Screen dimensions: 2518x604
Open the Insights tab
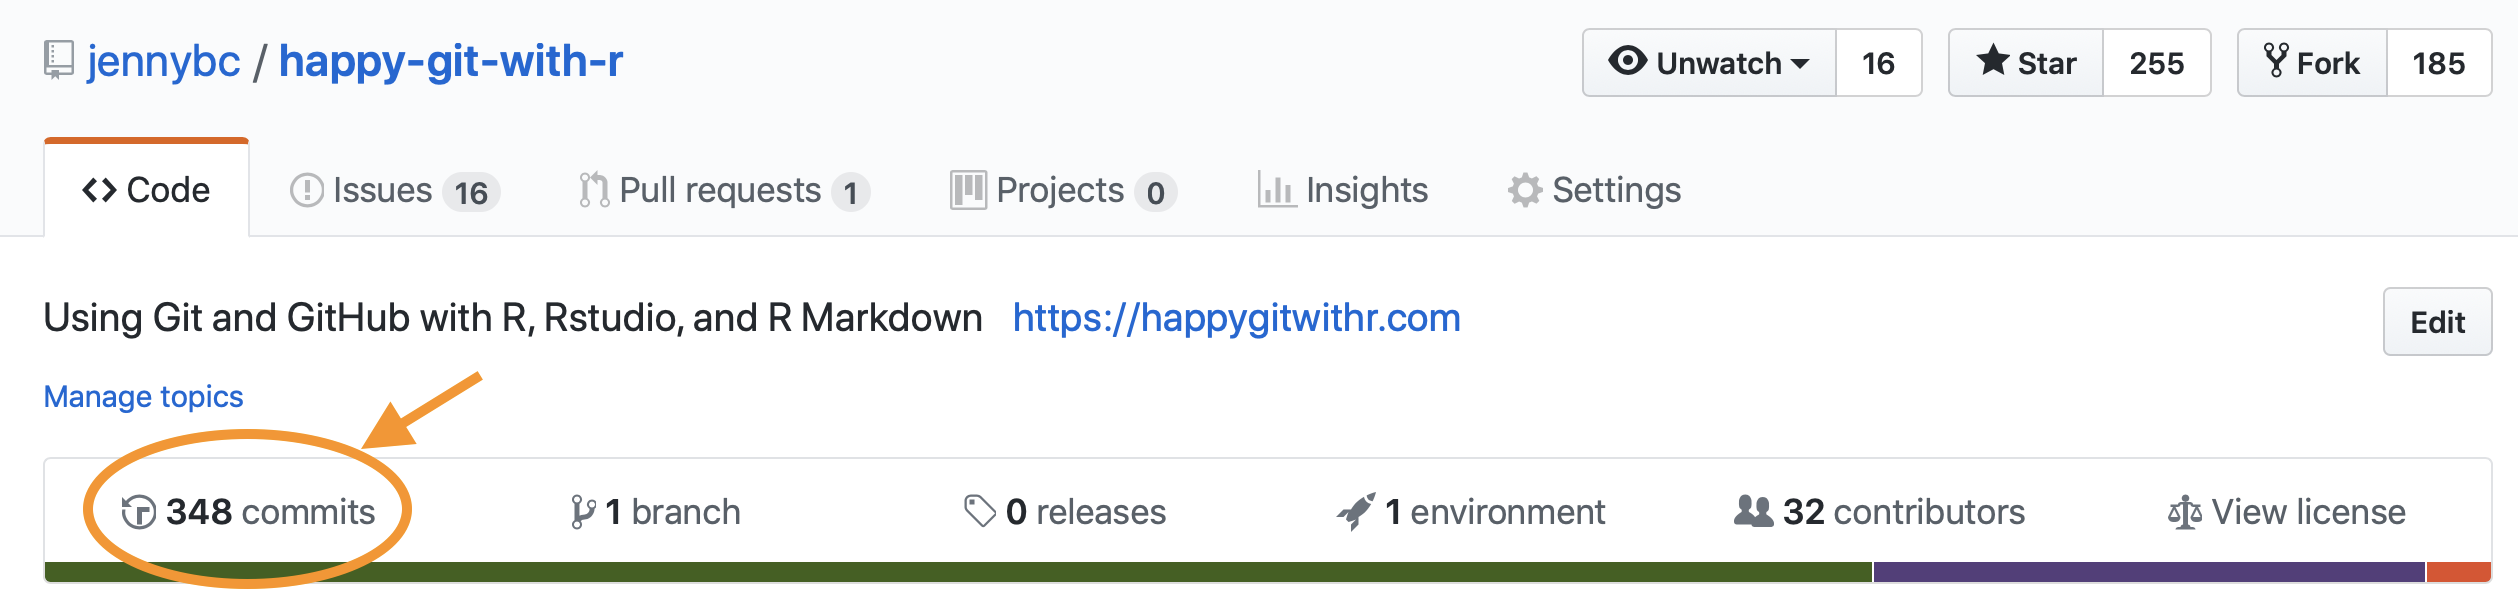pyautogui.click(x=1343, y=190)
